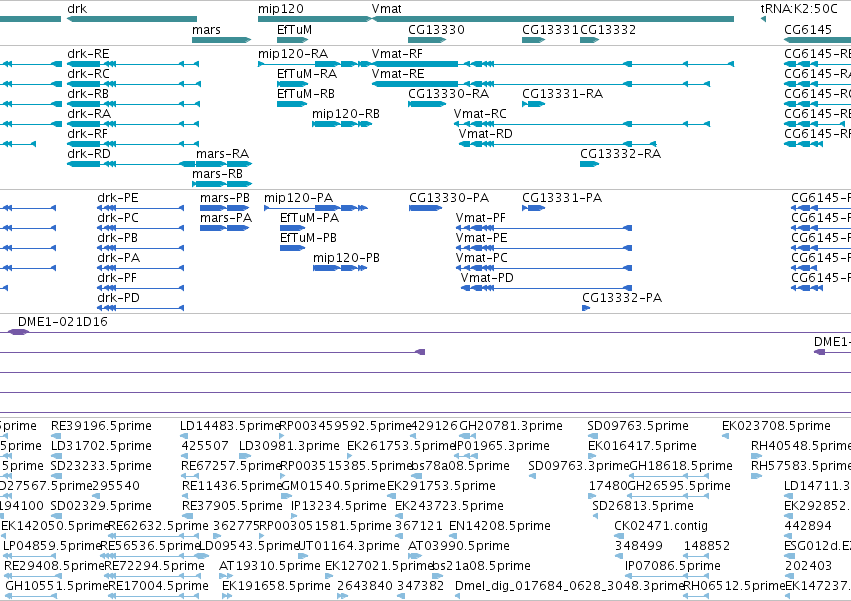Image resolution: width=851 pixels, height=601 pixels.
Task: Click the mars-PB protein label
Action: [225, 198]
